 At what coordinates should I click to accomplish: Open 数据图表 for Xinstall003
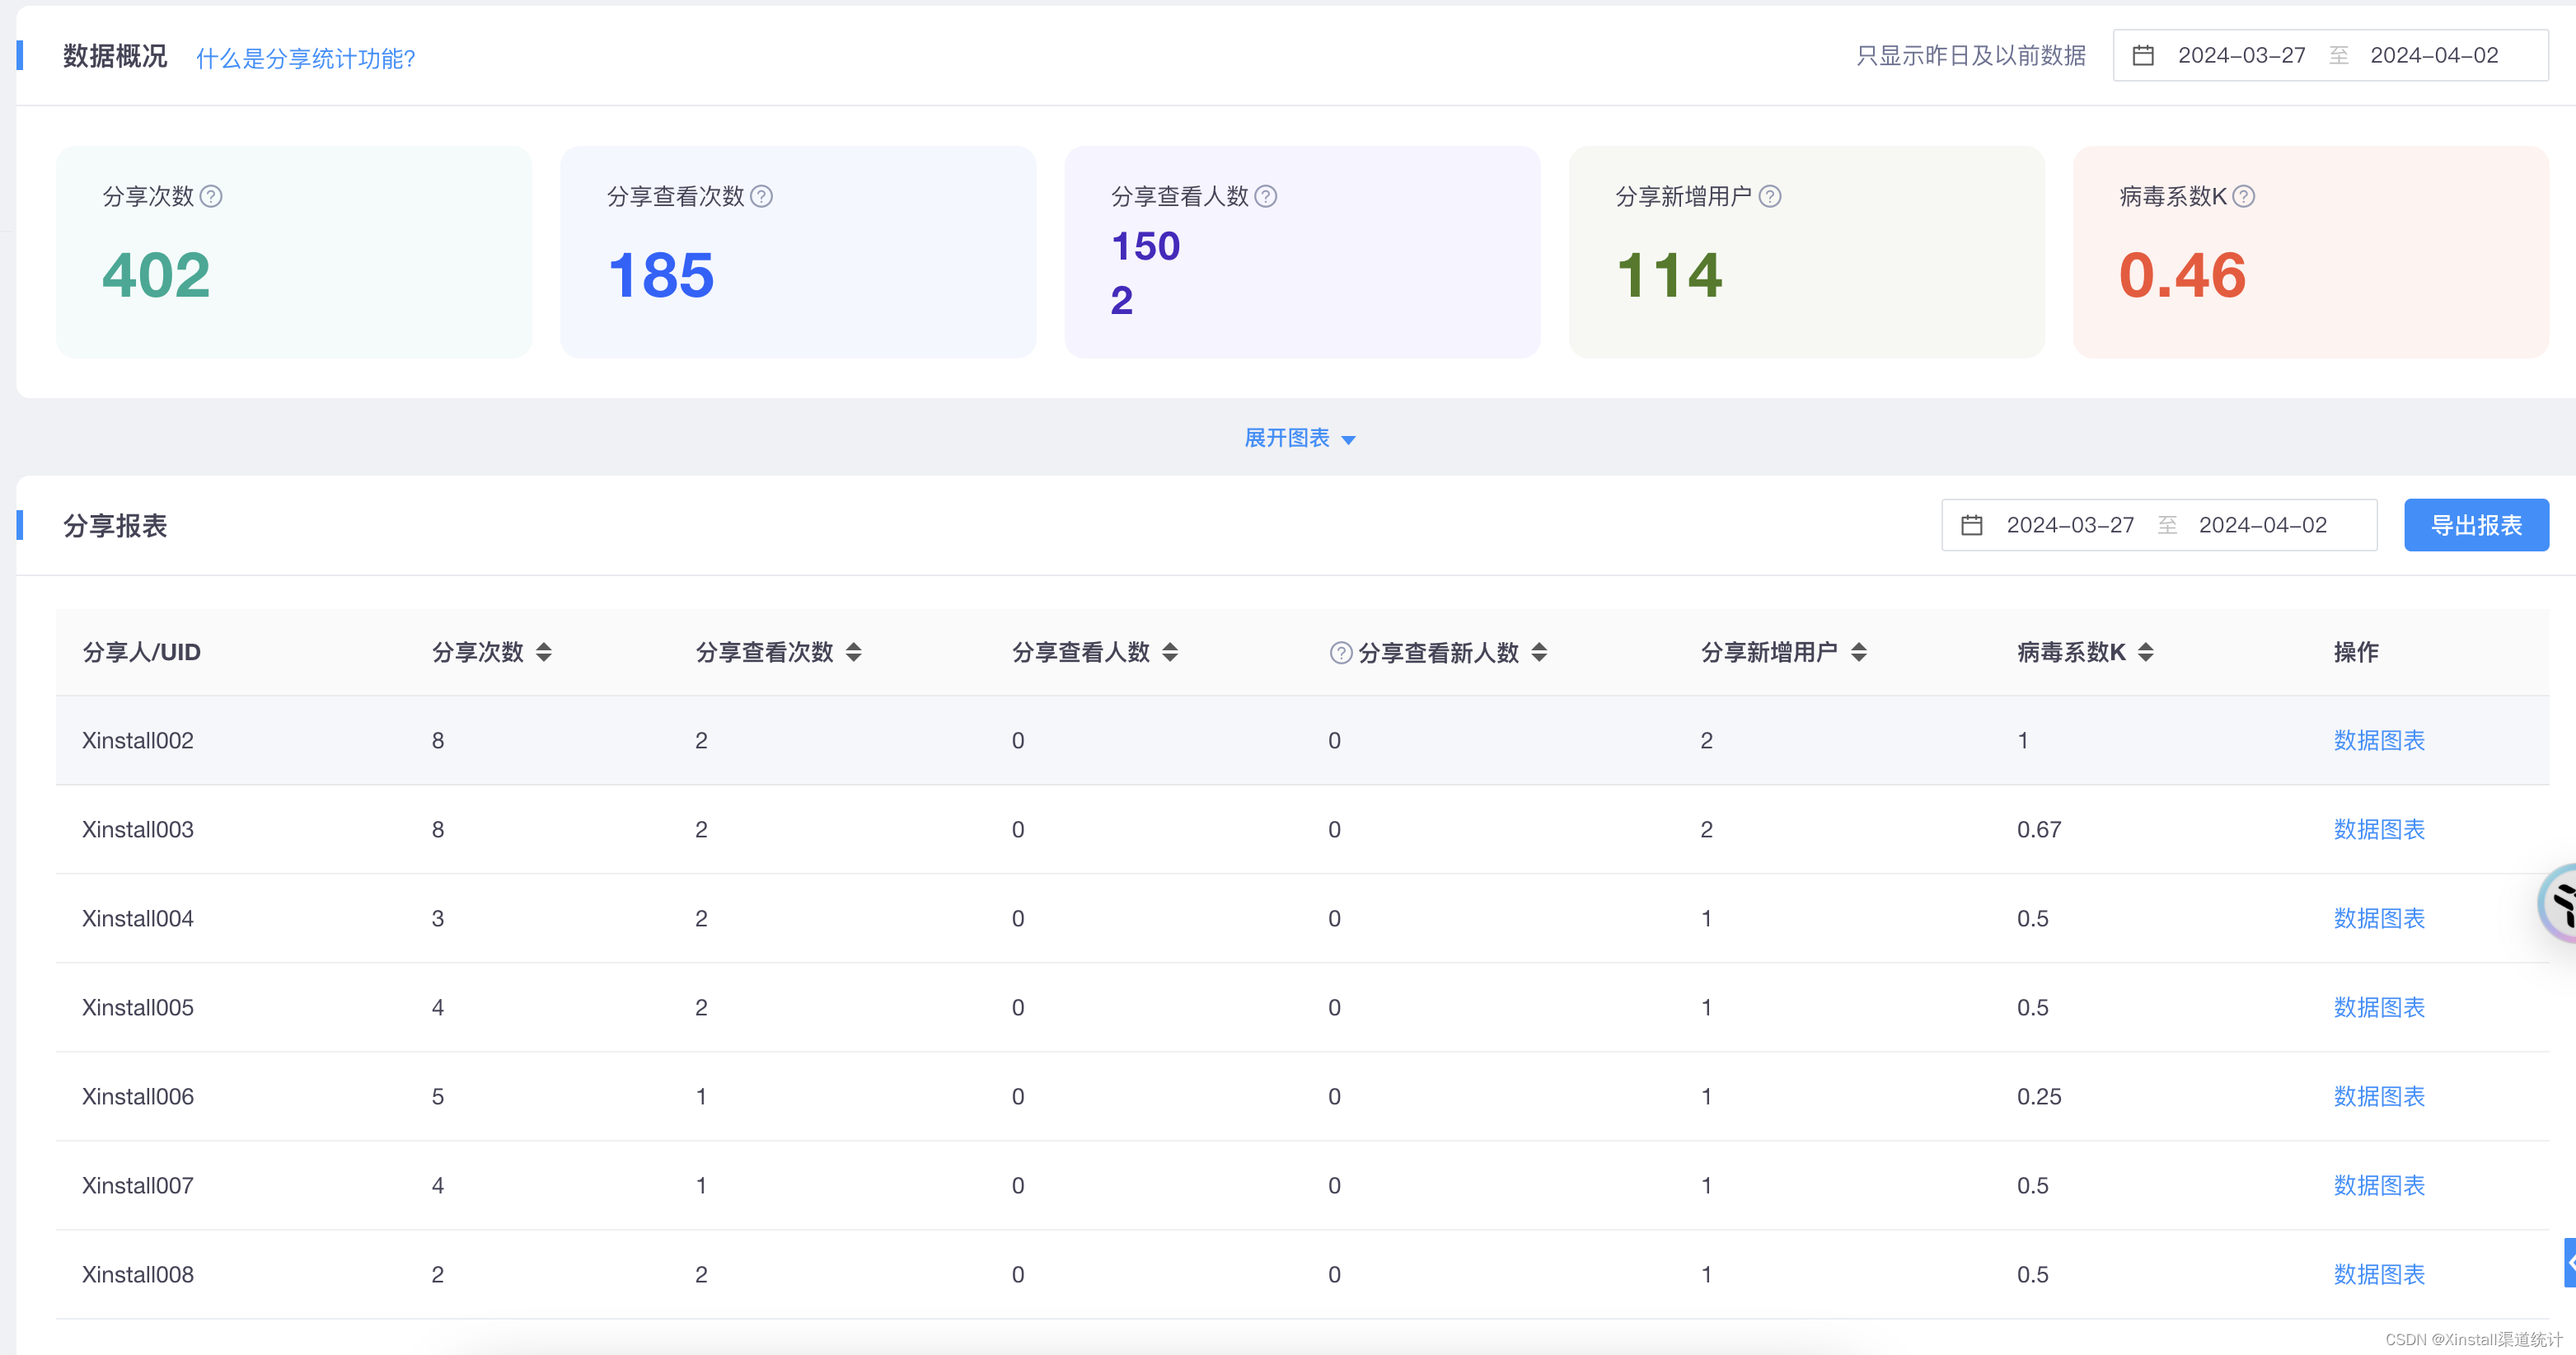(x=2379, y=830)
